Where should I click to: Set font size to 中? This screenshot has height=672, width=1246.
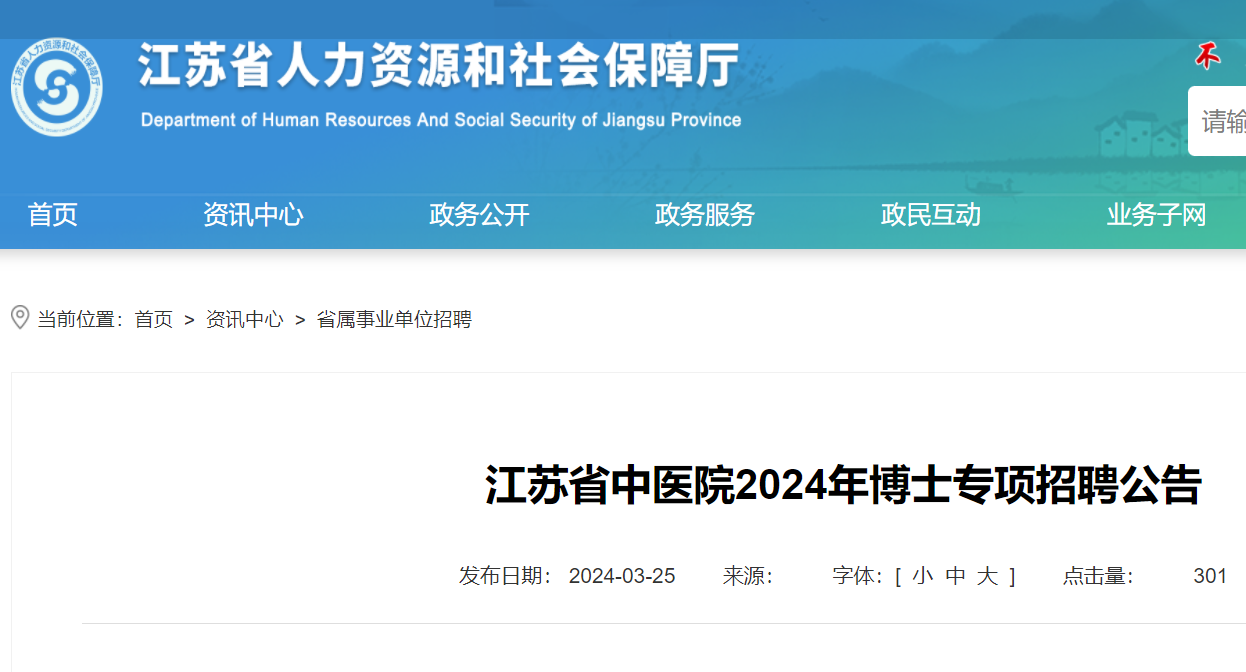[956, 576]
